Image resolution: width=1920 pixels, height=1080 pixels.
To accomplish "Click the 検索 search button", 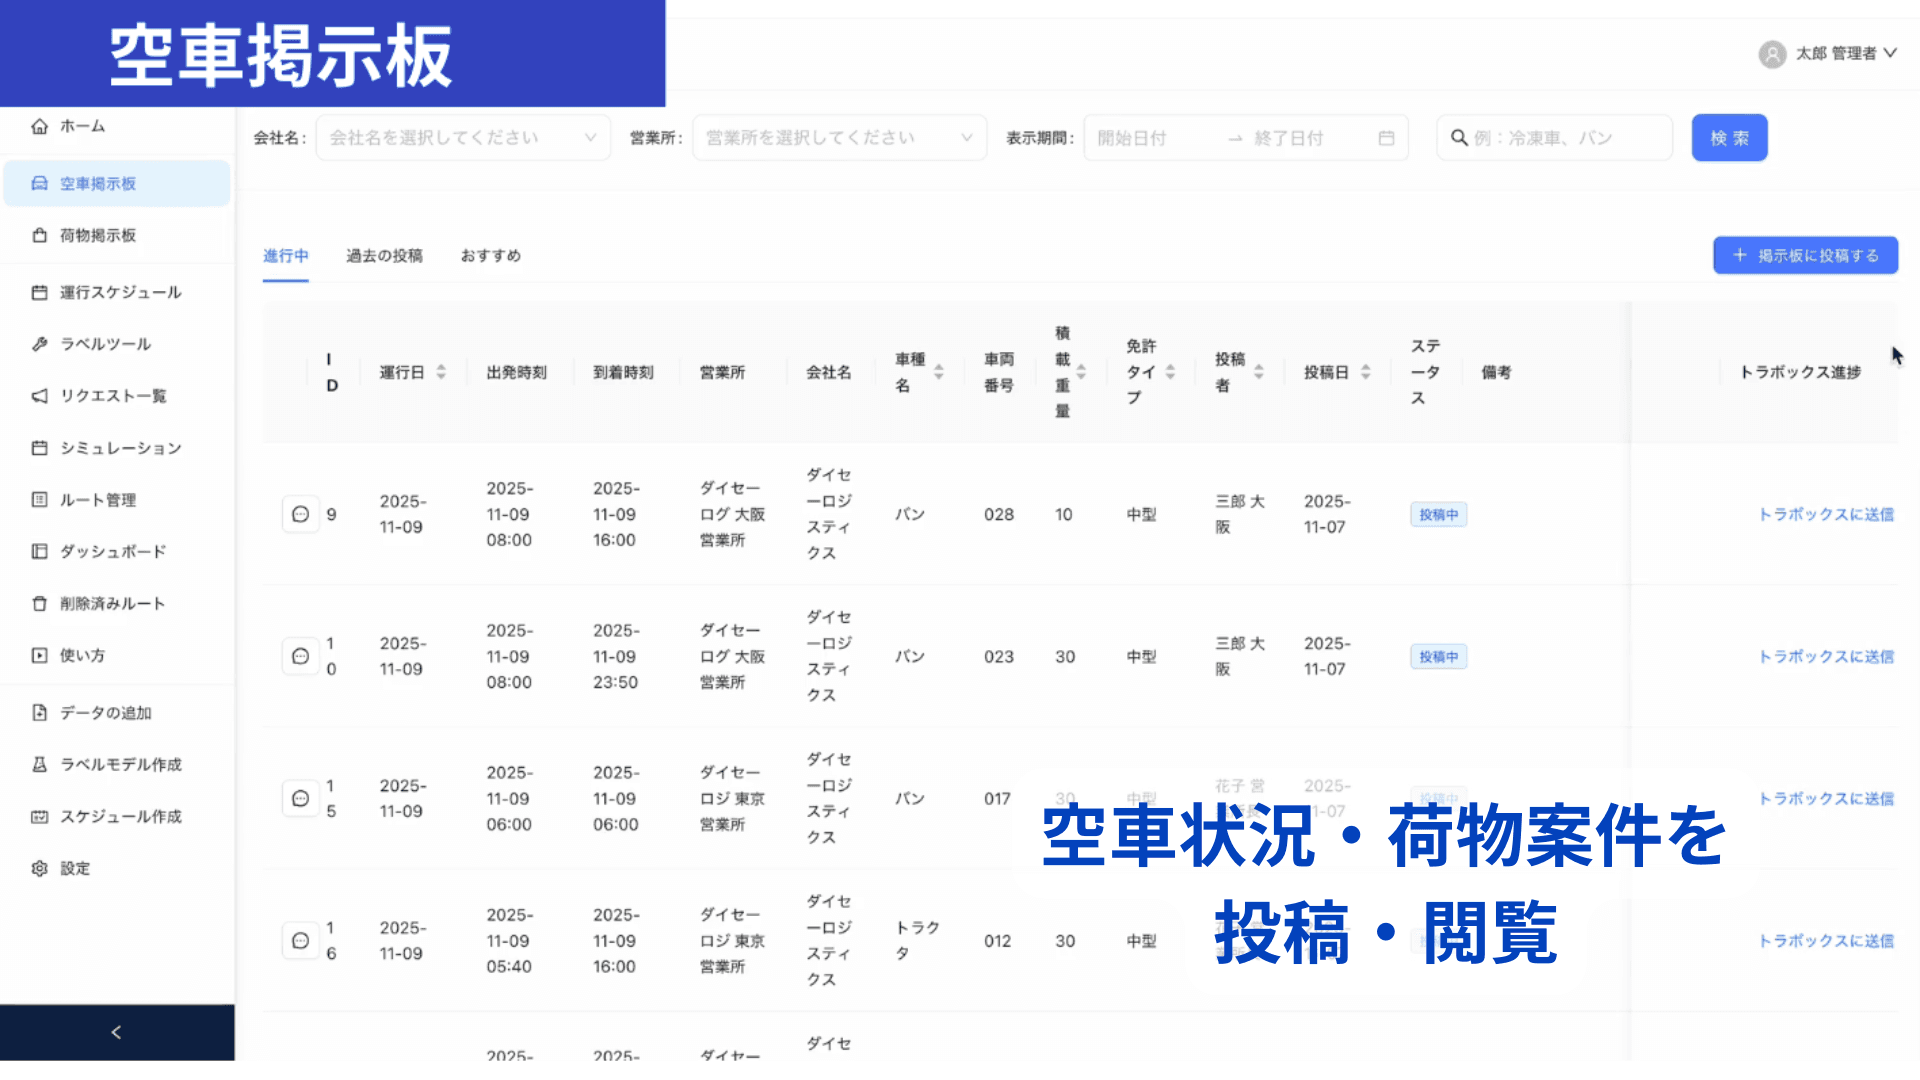I will pos(1729,138).
